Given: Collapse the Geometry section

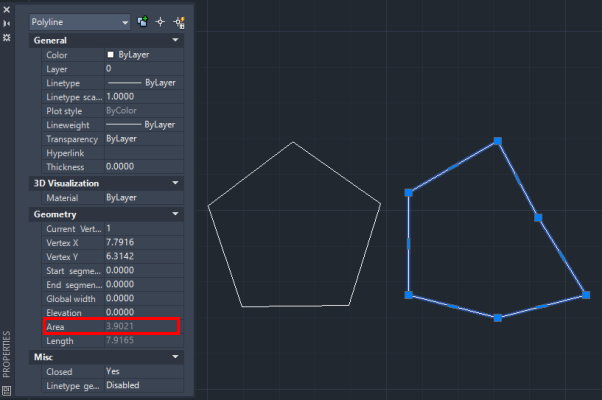Looking at the screenshot, I should pyautogui.click(x=176, y=214).
